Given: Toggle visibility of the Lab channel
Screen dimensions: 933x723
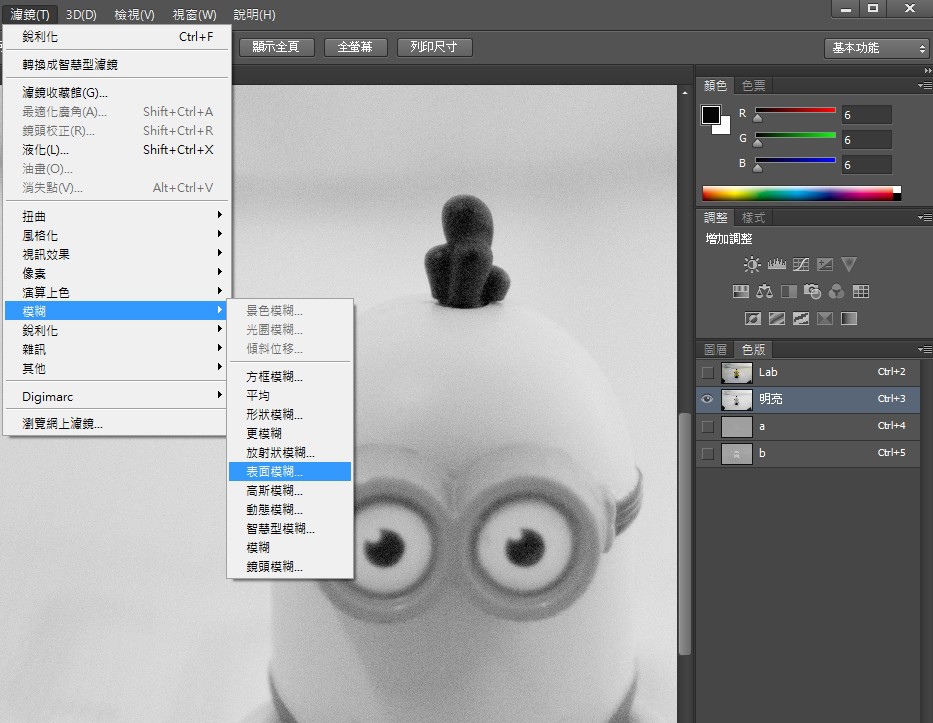Looking at the screenshot, I should pyautogui.click(x=707, y=373).
